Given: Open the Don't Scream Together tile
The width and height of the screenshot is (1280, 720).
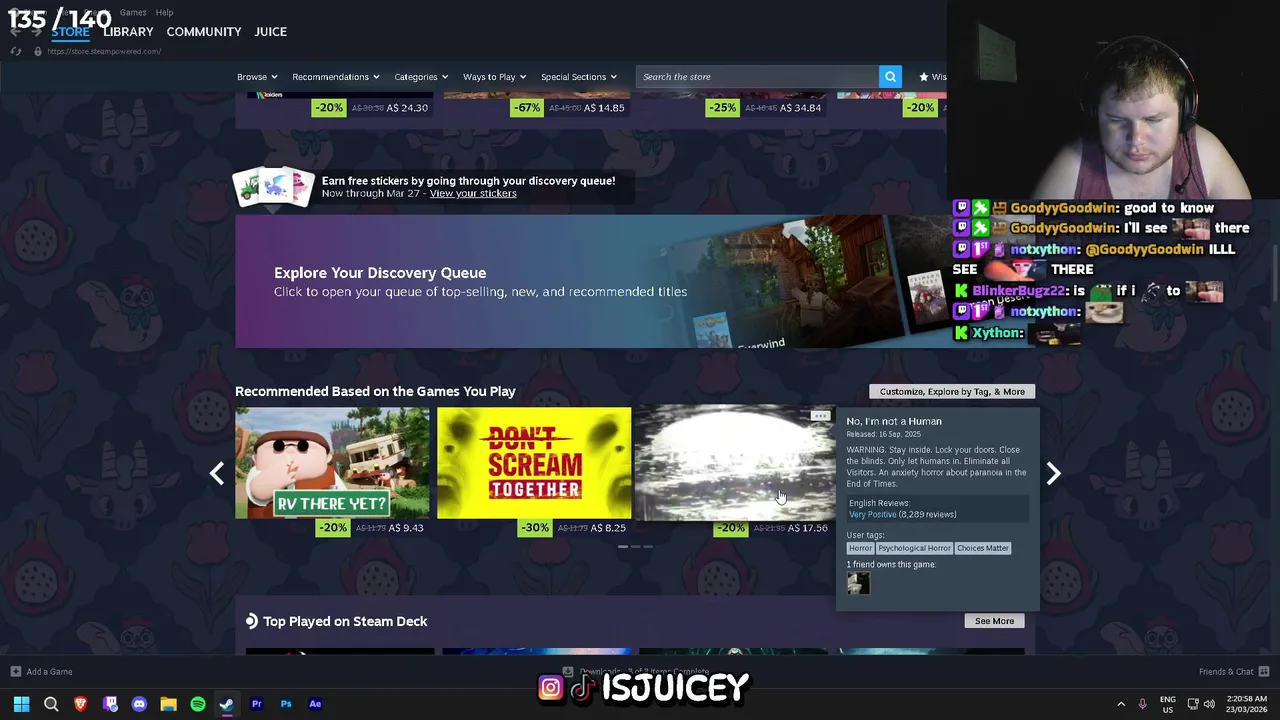Looking at the screenshot, I should 534,463.
